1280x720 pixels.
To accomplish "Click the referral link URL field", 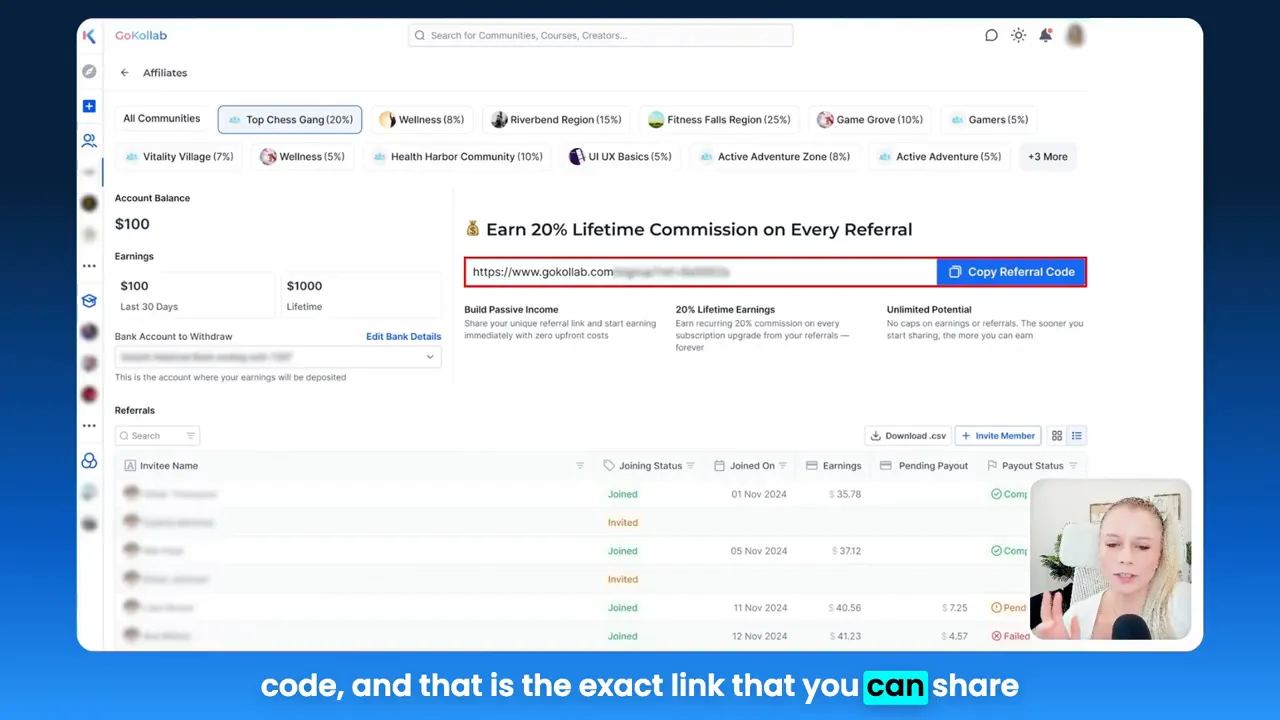I will click(x=701, y=272).
